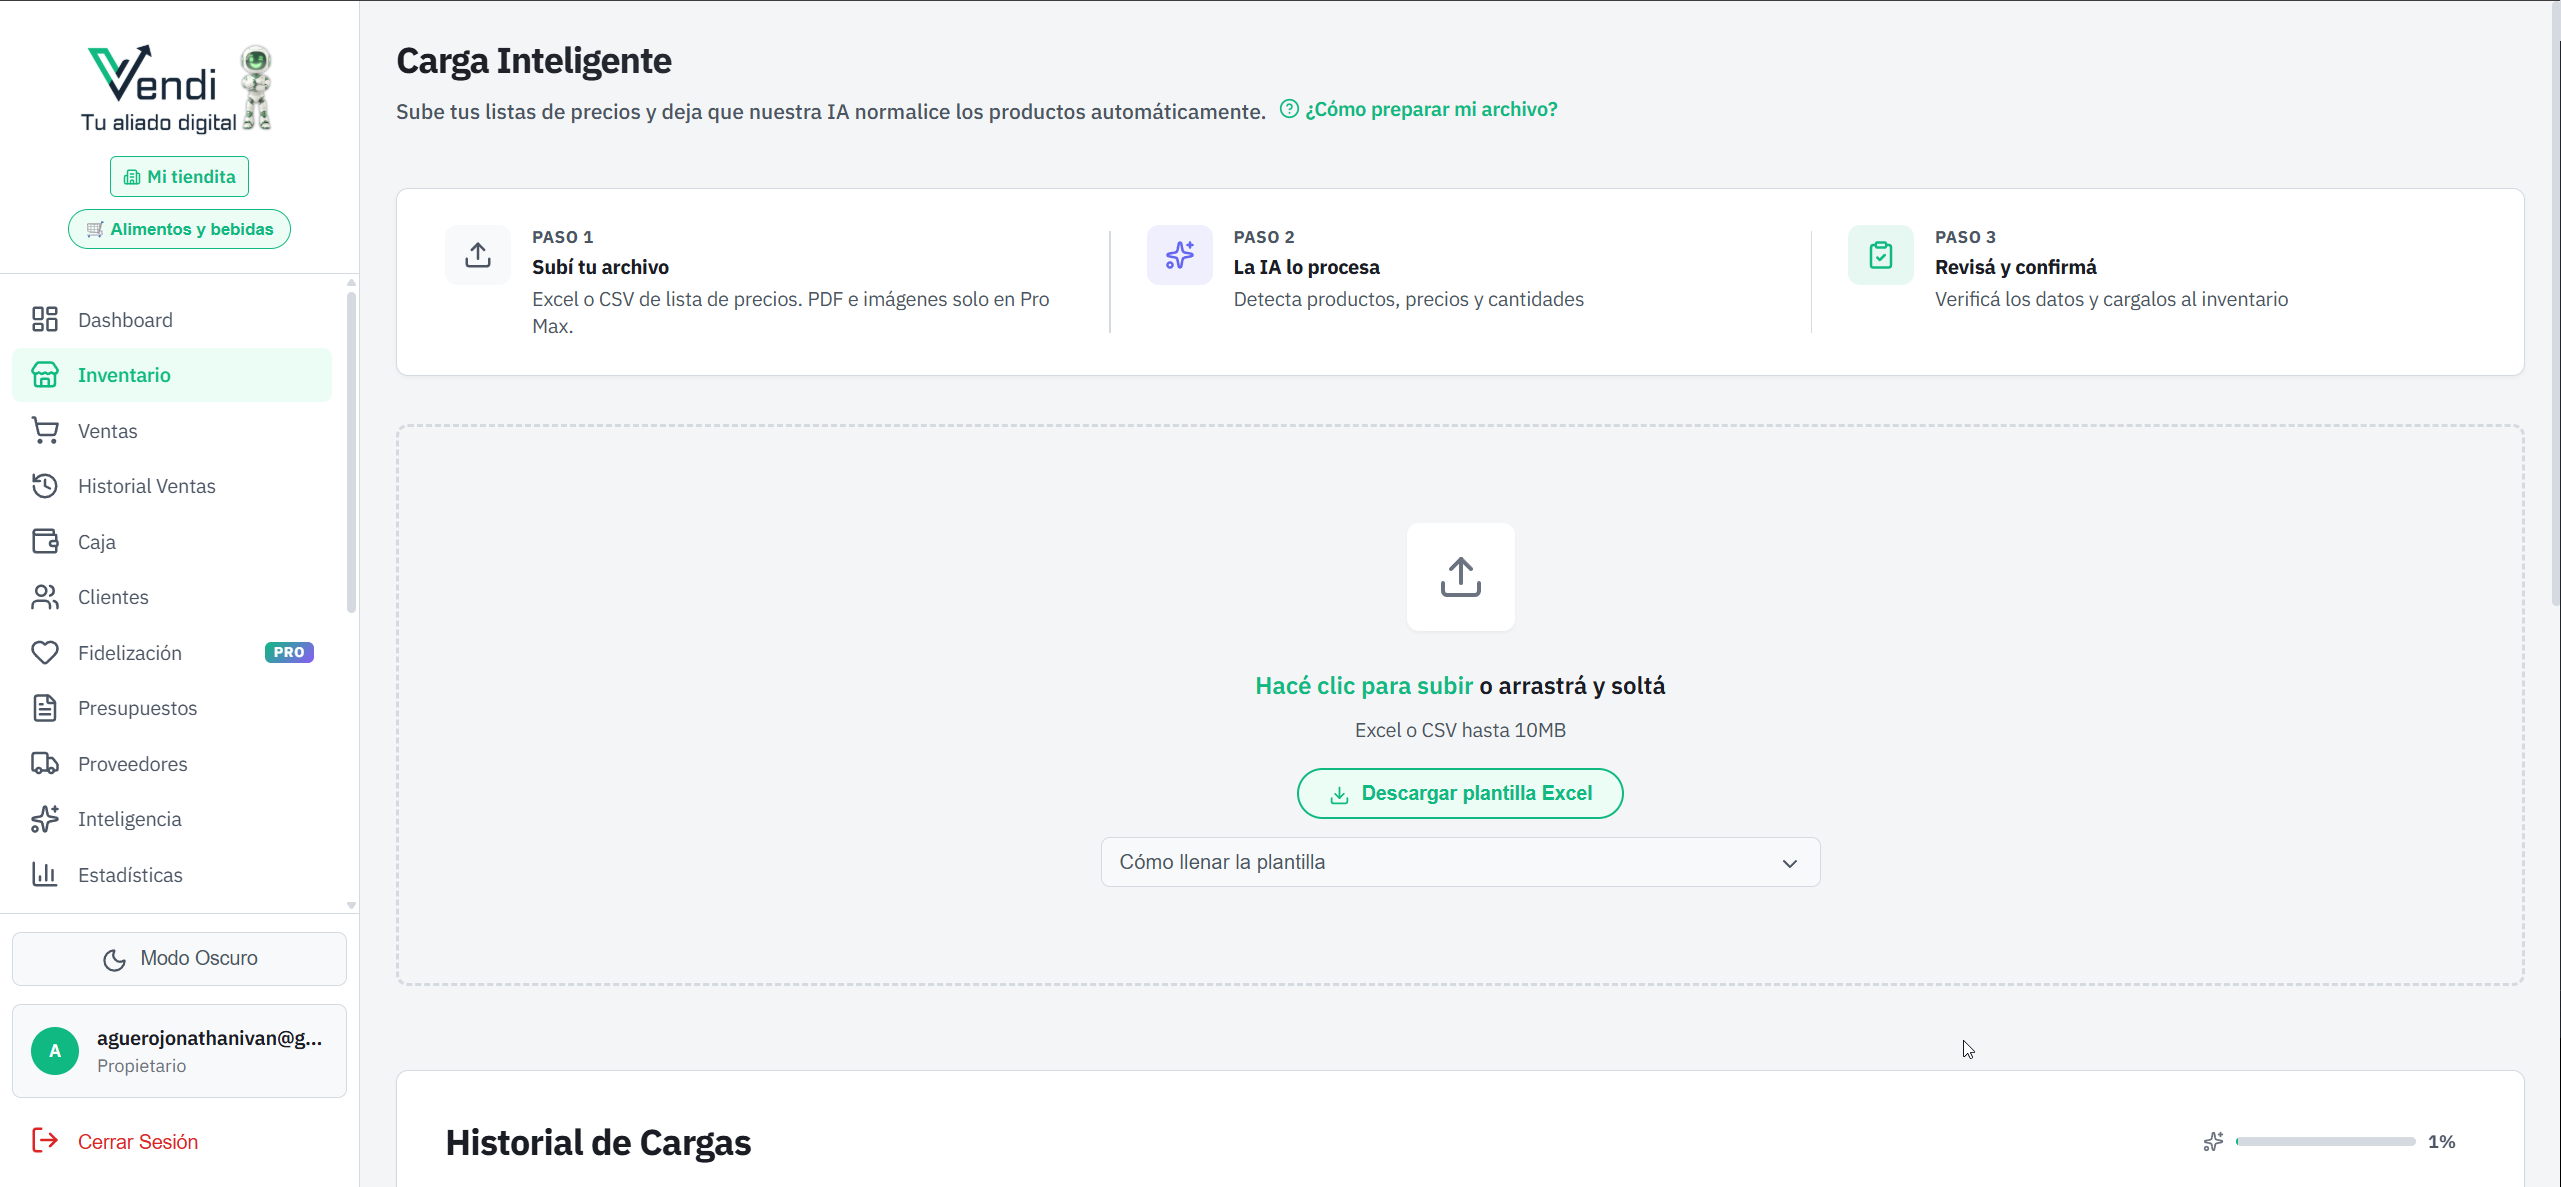Expand Cómo llenar la plantilla dropdown
The width and height of the screenshot is (2561, 1187).
[1460, 862]
